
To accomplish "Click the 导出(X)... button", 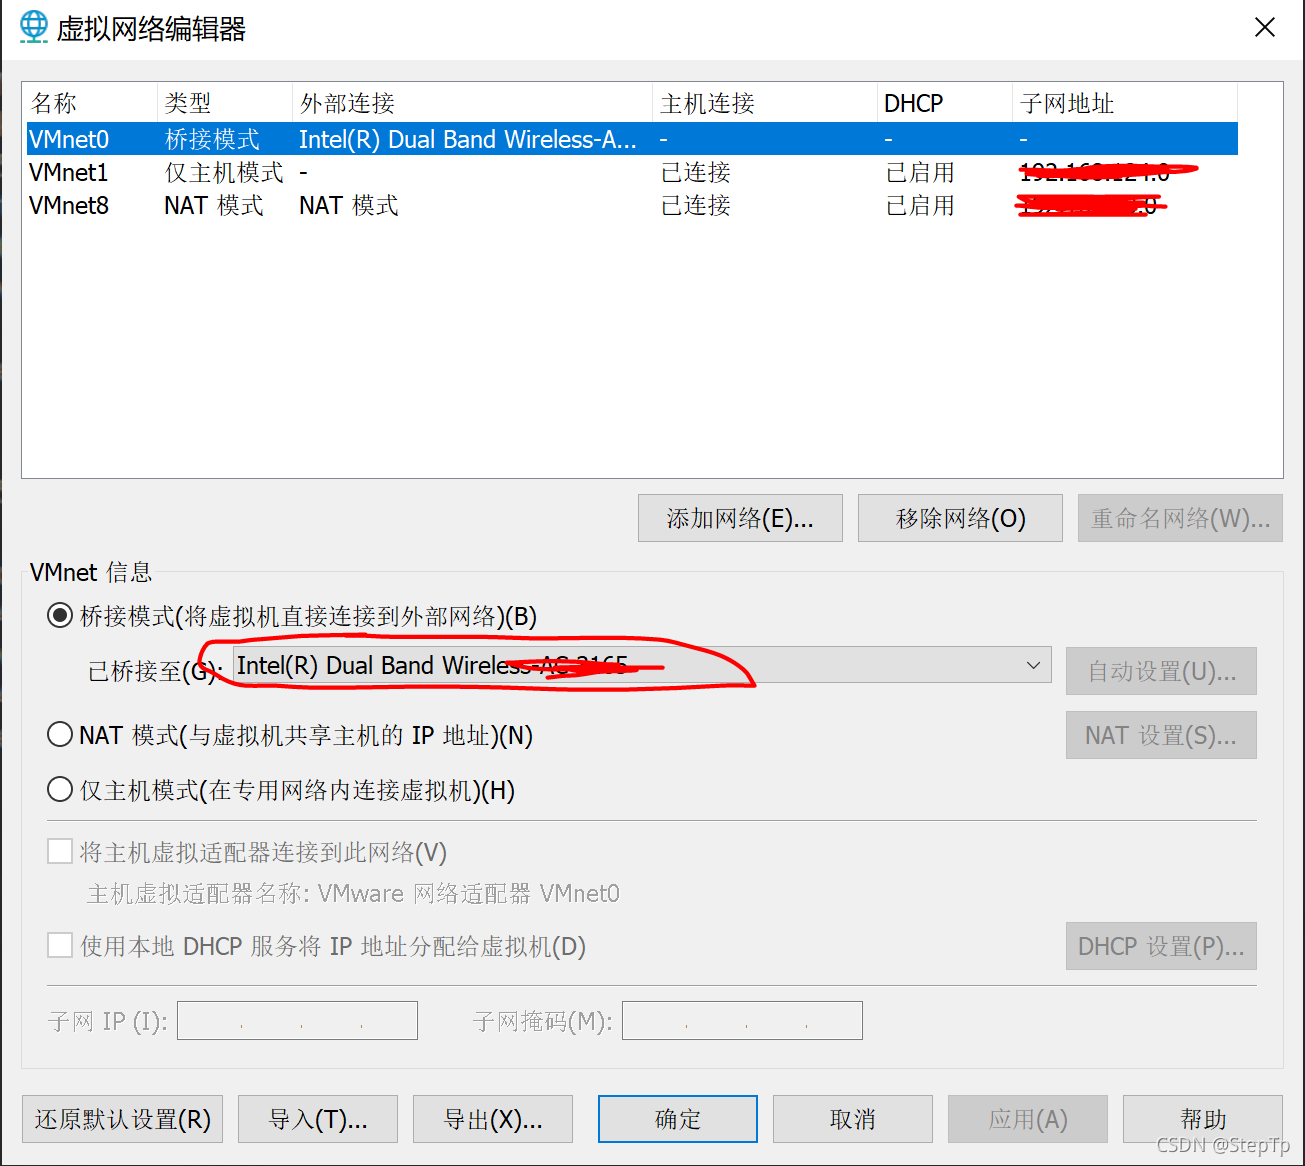I will pyautogui.click(x=493, y=1119).
